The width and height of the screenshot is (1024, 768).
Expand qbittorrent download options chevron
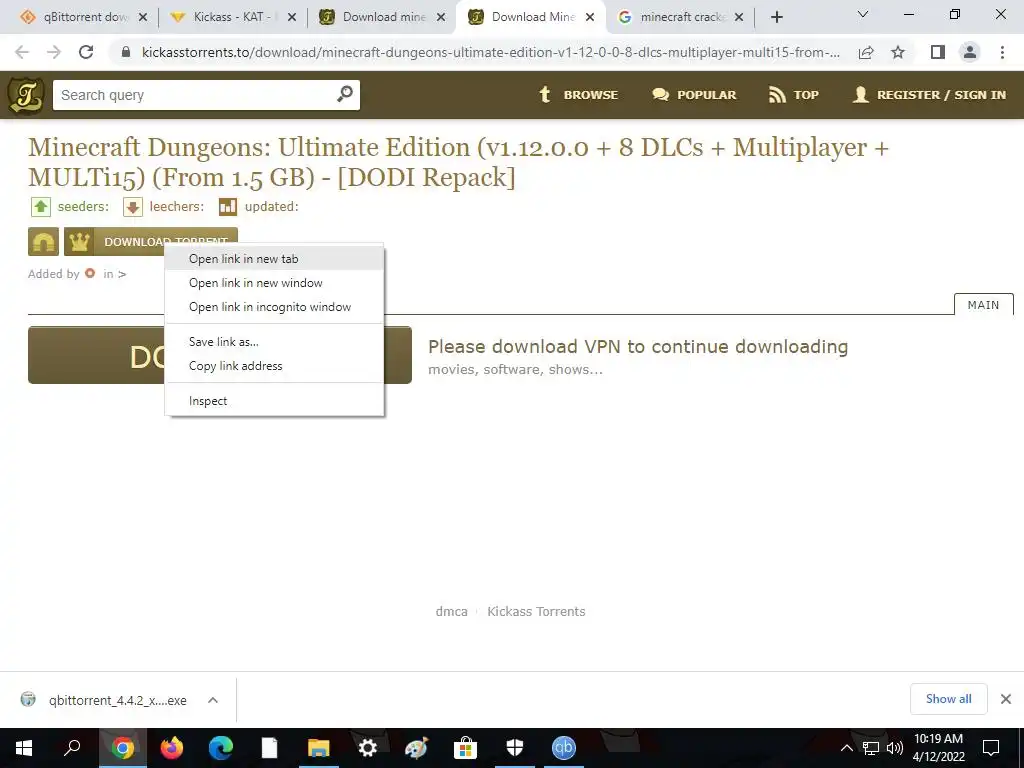click(x=213, y=700)
